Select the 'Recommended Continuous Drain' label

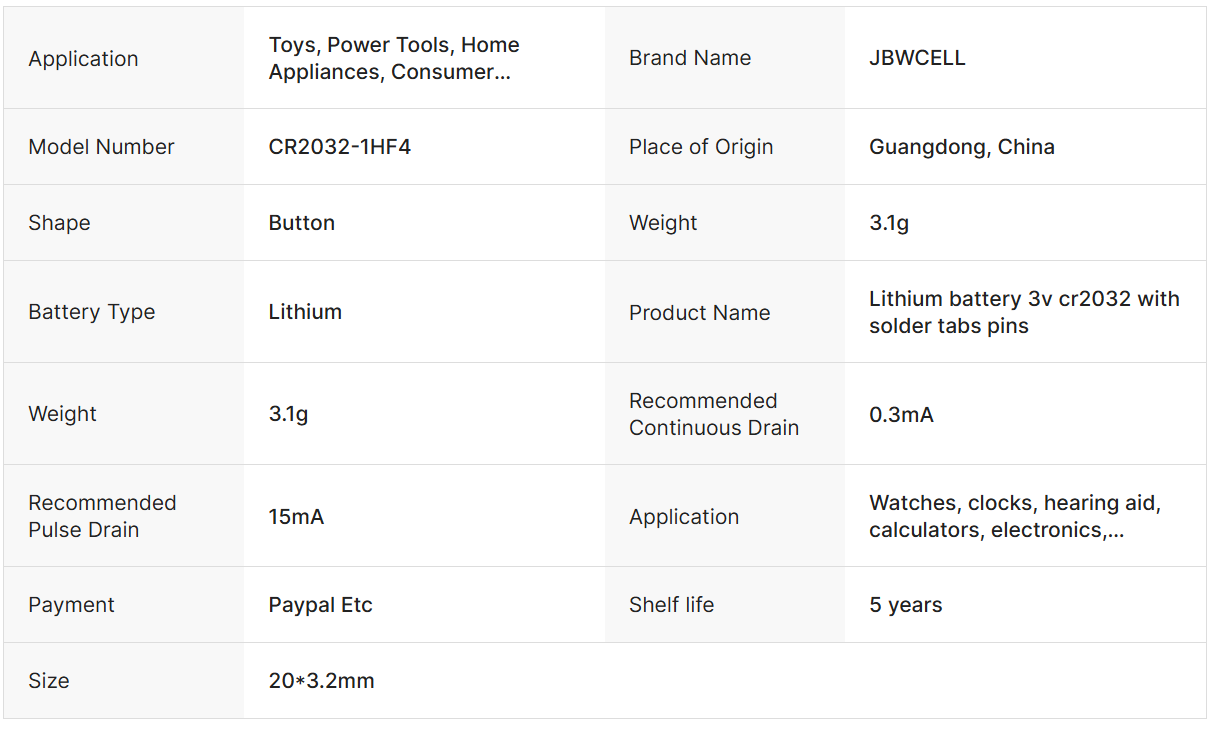click(x=714, y=414)
